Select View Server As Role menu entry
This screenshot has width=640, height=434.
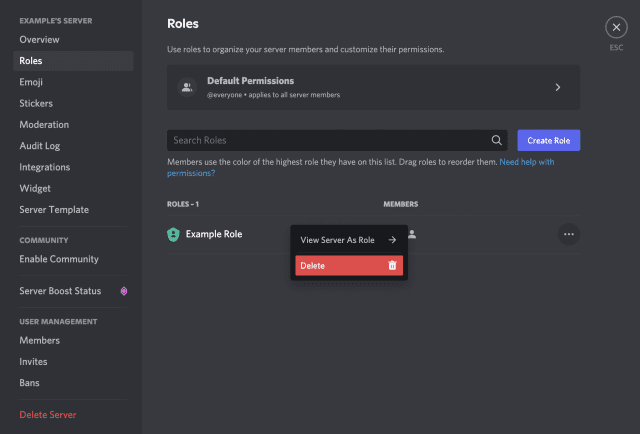[338, 240]
